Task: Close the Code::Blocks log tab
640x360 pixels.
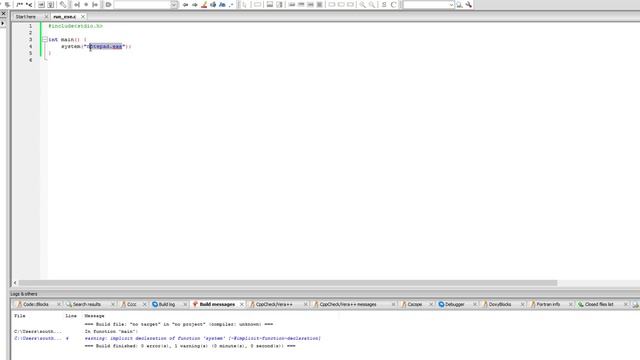Action: (x=59, y=304)
